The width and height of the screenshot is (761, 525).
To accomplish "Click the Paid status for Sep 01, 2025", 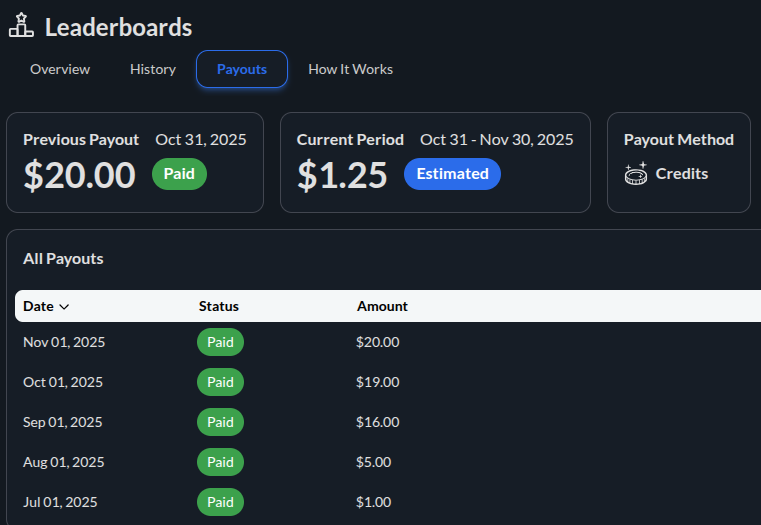I will 220,422.
